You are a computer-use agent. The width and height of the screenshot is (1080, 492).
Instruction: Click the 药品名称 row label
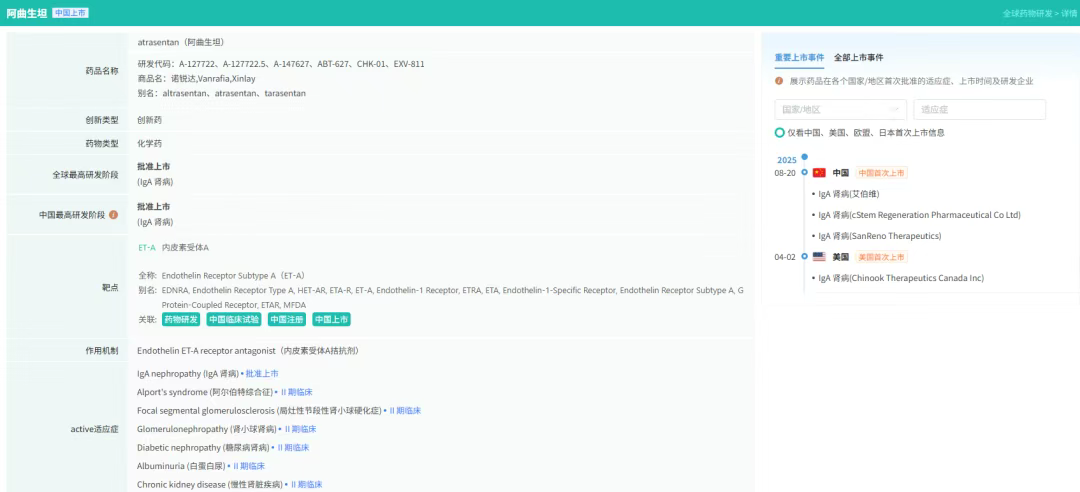(101, 71)
